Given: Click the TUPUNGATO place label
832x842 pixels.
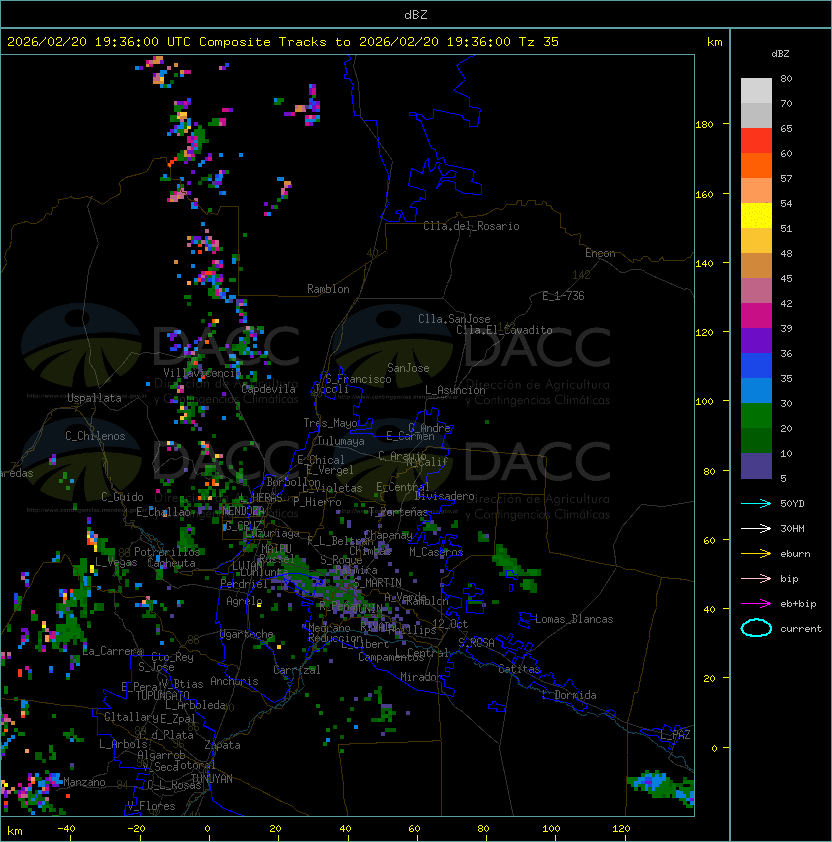Looking at the screenshot, I should coord(163,695).
